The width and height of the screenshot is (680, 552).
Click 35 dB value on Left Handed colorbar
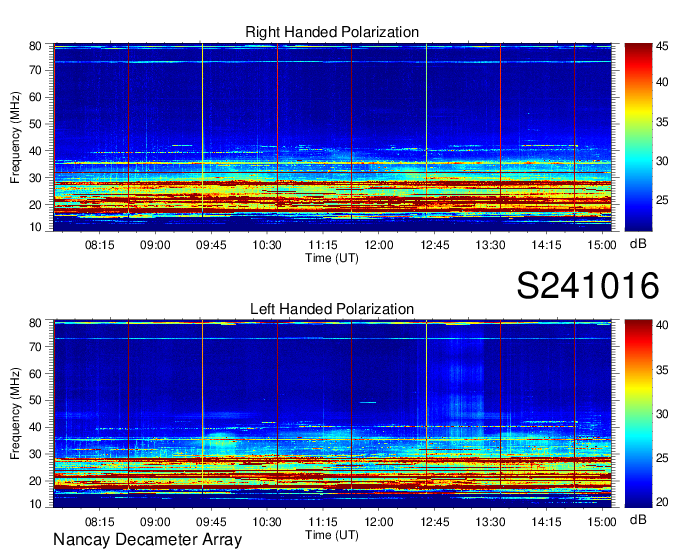662,370
